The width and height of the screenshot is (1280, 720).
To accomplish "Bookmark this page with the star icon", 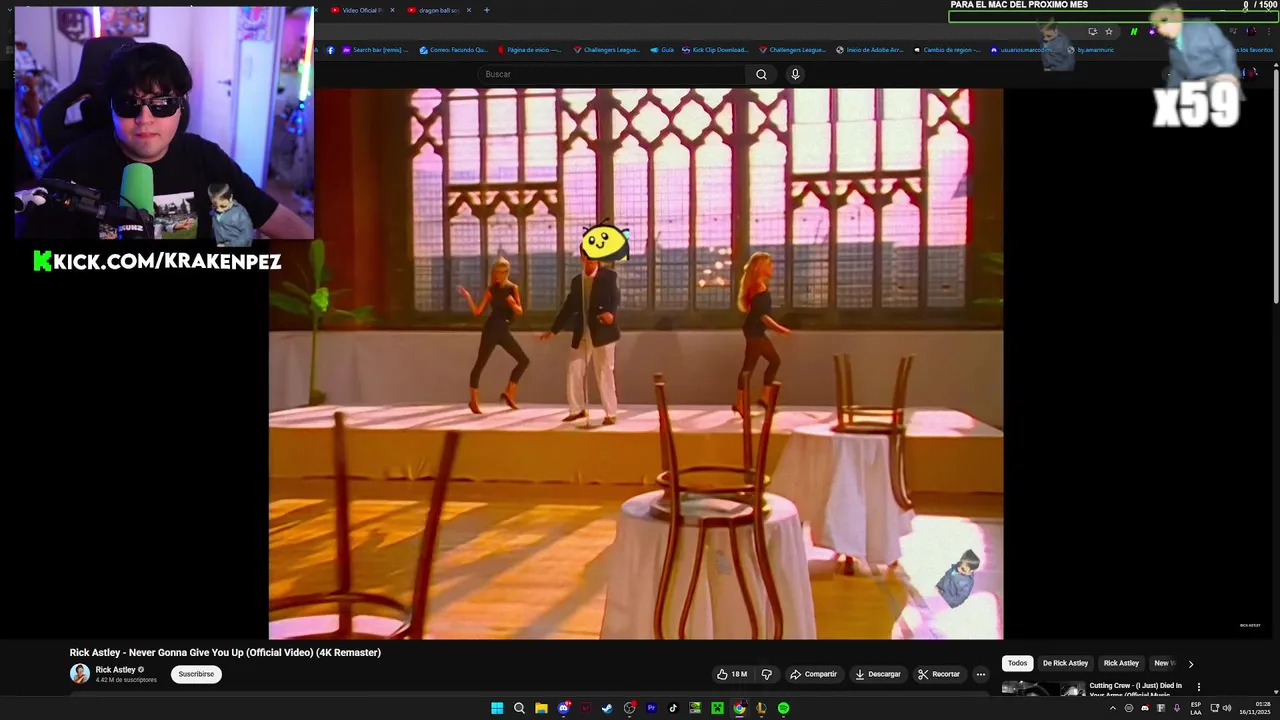I will tap(1108, 31).
